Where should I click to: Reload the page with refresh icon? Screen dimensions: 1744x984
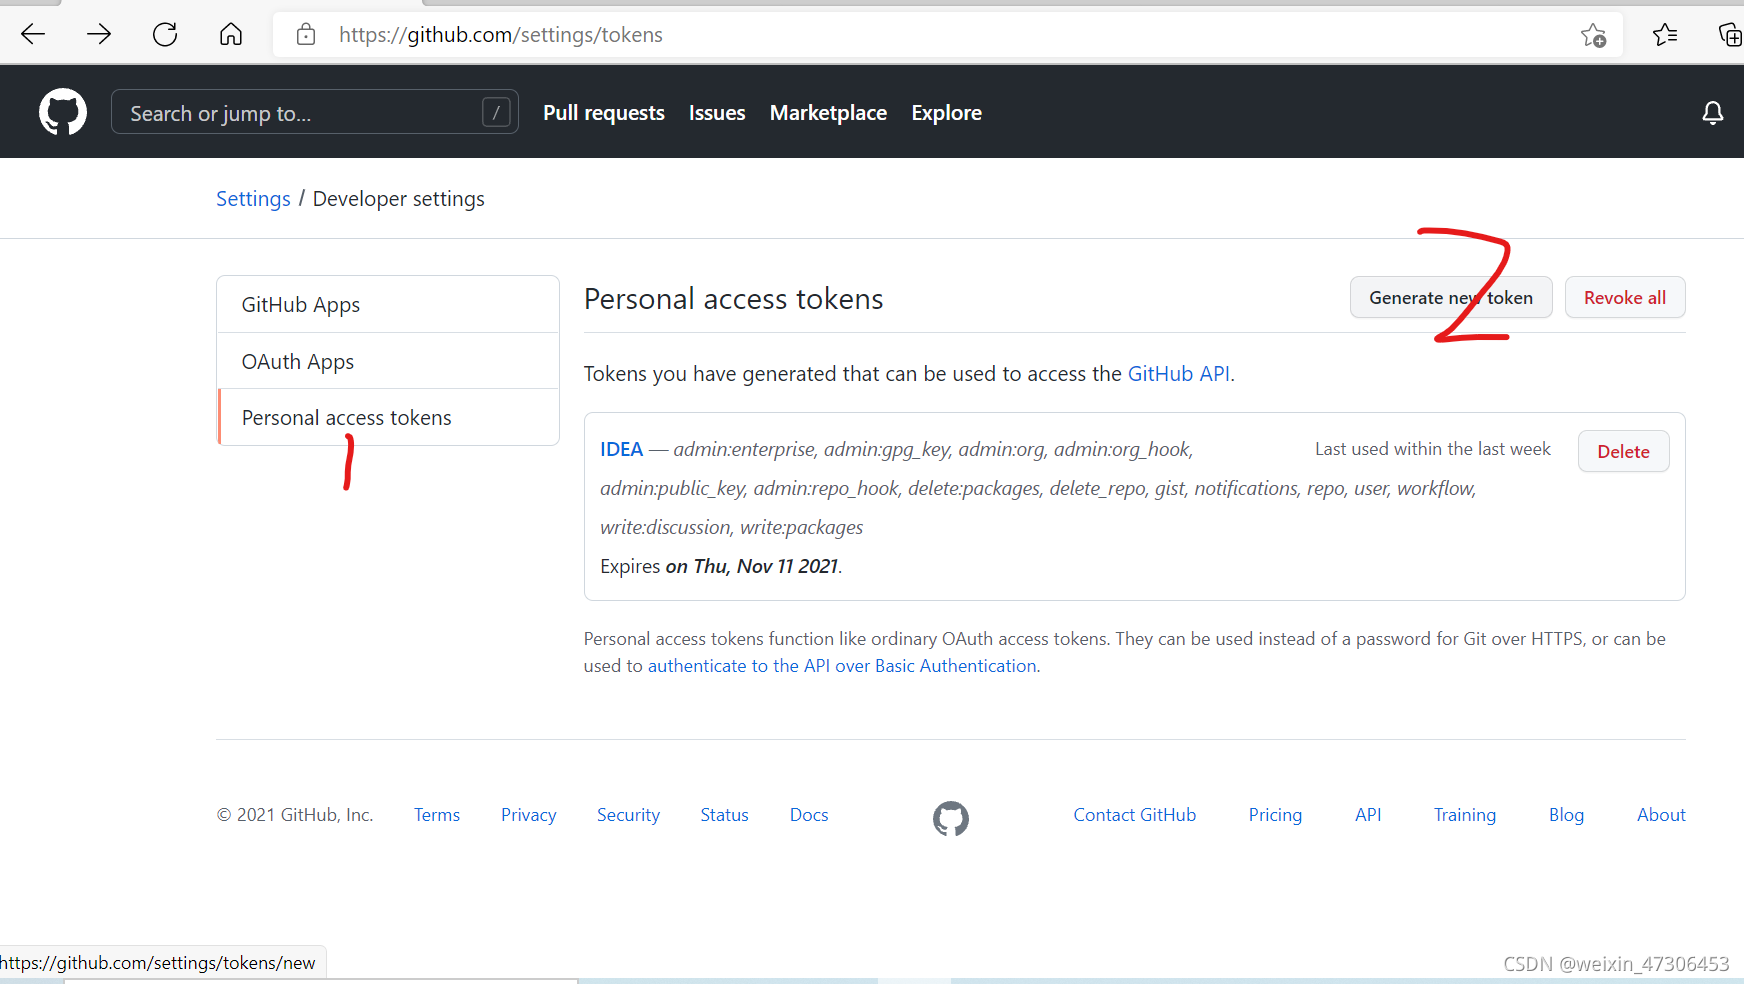point(165,35)
